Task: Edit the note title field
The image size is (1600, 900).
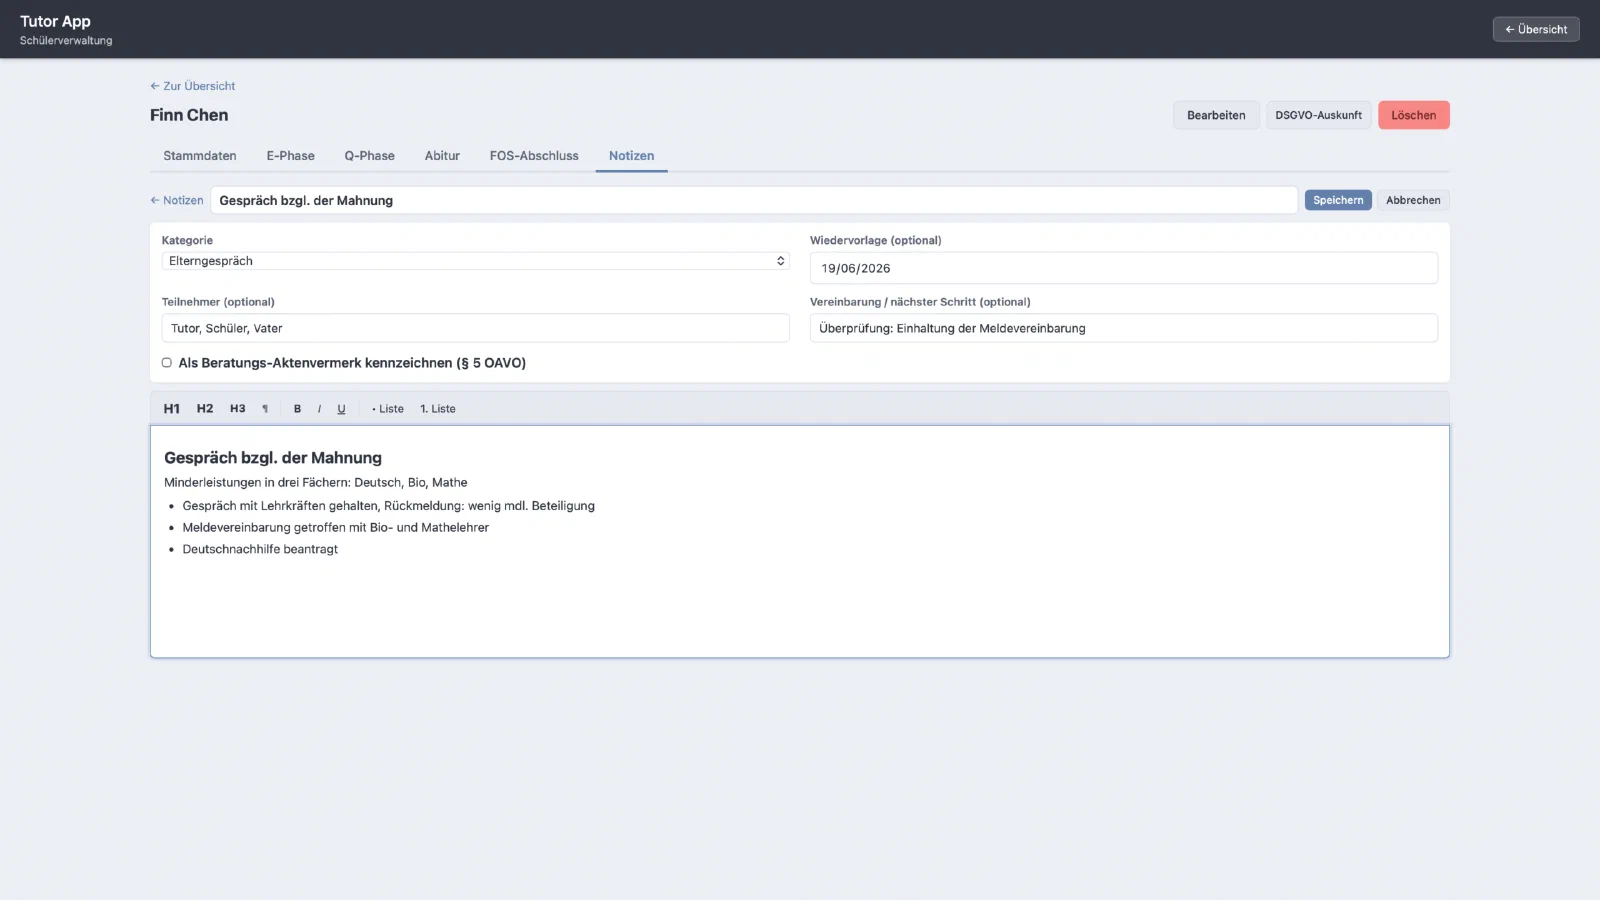Action: click(x=754, y=200)
